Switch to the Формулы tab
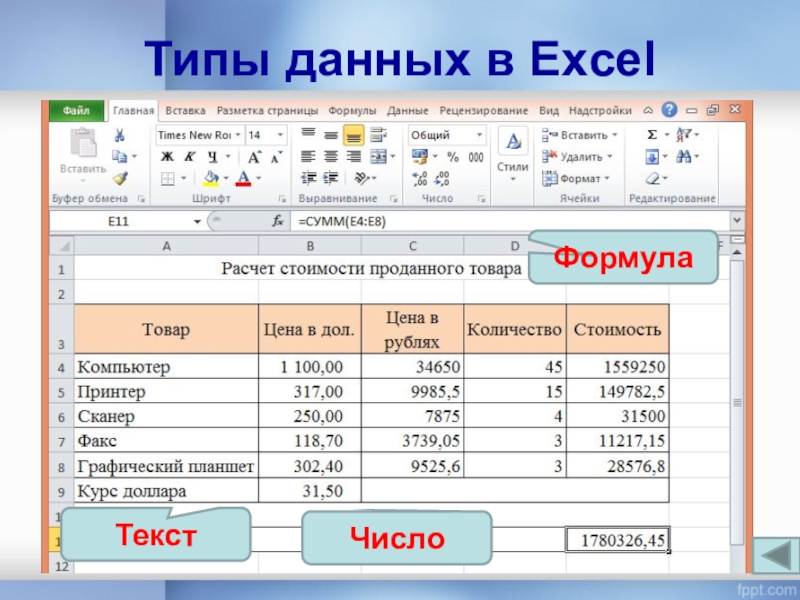 (x=352, y=111)
